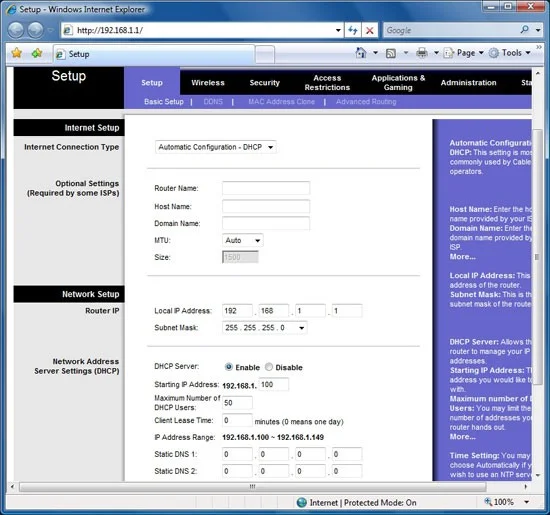Click the red Stop loading icon
The width and height of the screenshot is (550, 515).
tap(369, 31)
